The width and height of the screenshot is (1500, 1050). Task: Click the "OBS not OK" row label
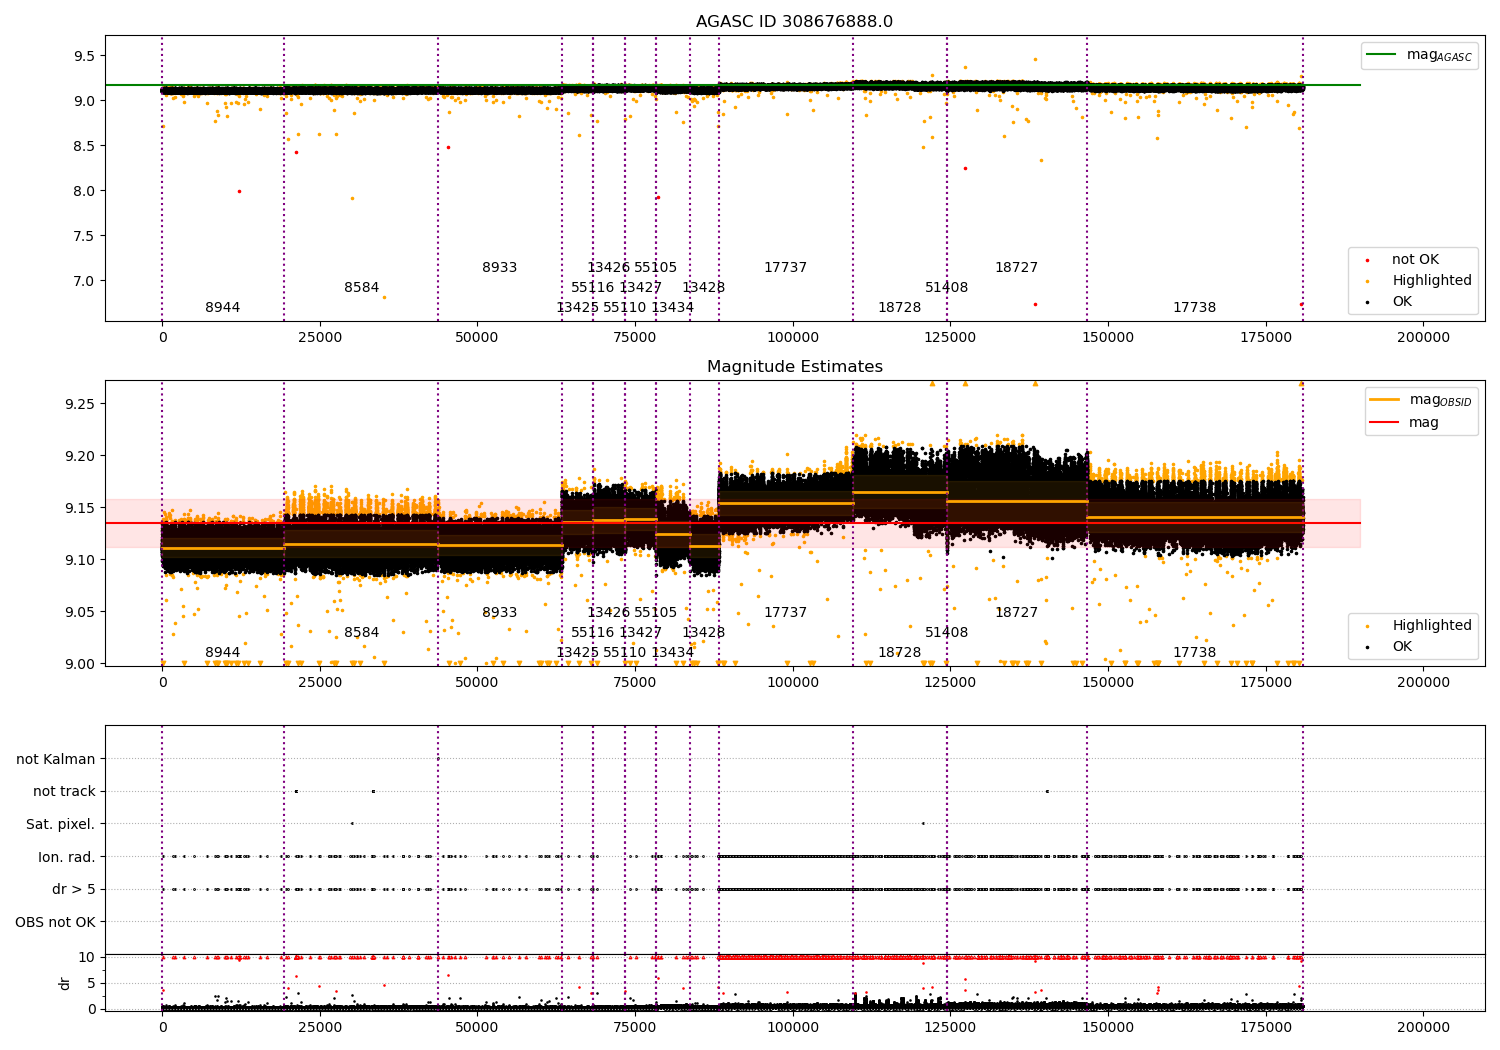tap(56, 922)
